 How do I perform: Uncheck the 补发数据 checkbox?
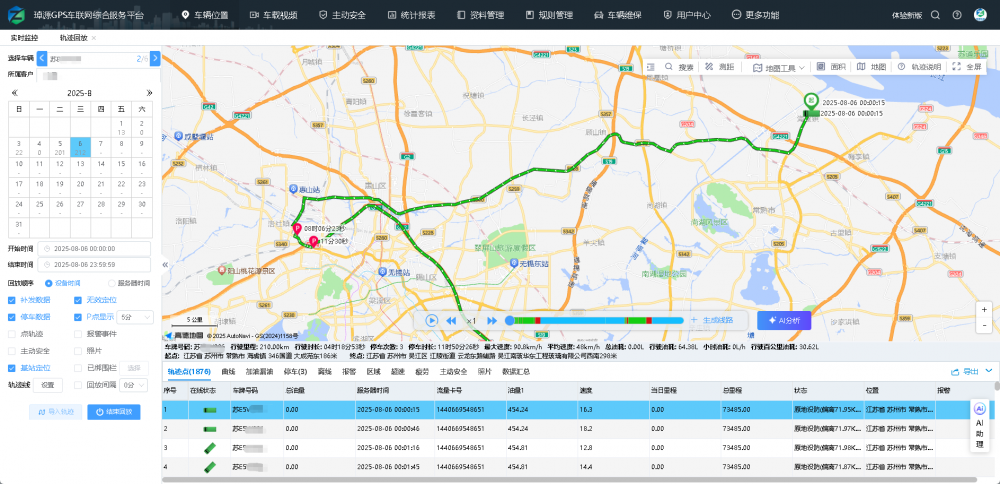(x=11, y=300)
